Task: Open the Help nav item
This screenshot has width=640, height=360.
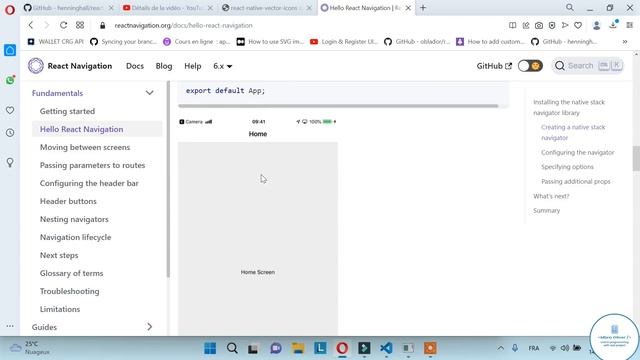Action: pos(193,66)
